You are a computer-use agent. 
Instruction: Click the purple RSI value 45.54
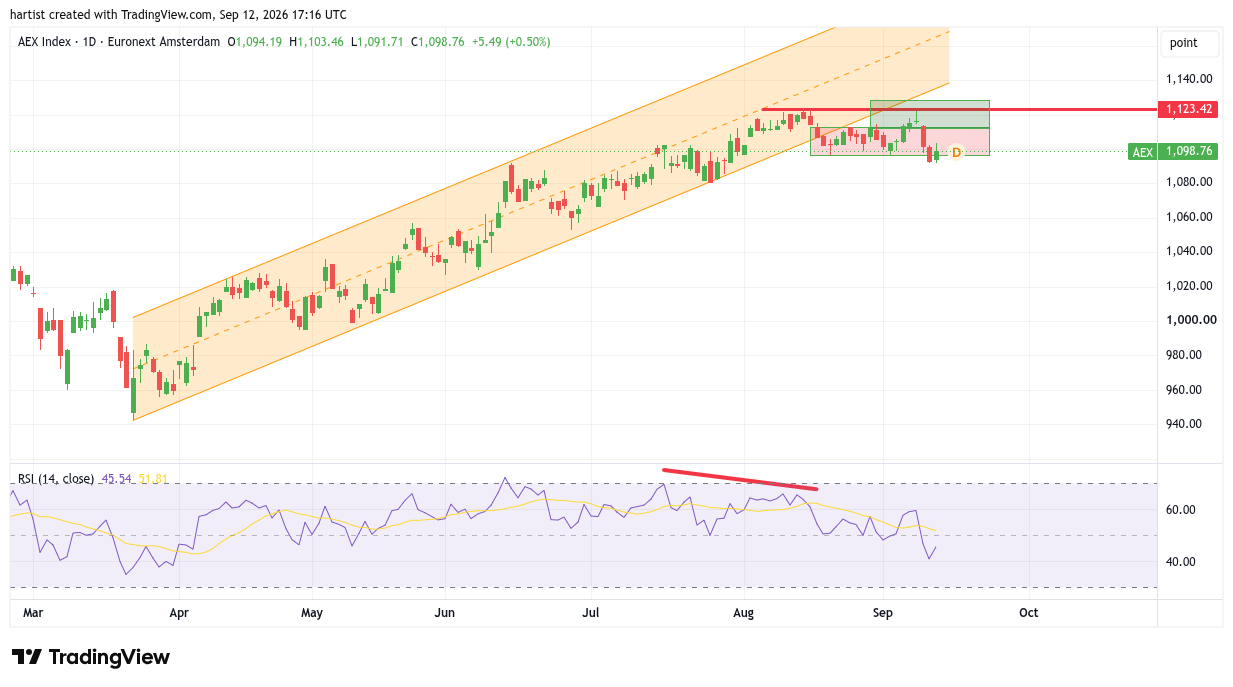[115, 479]
